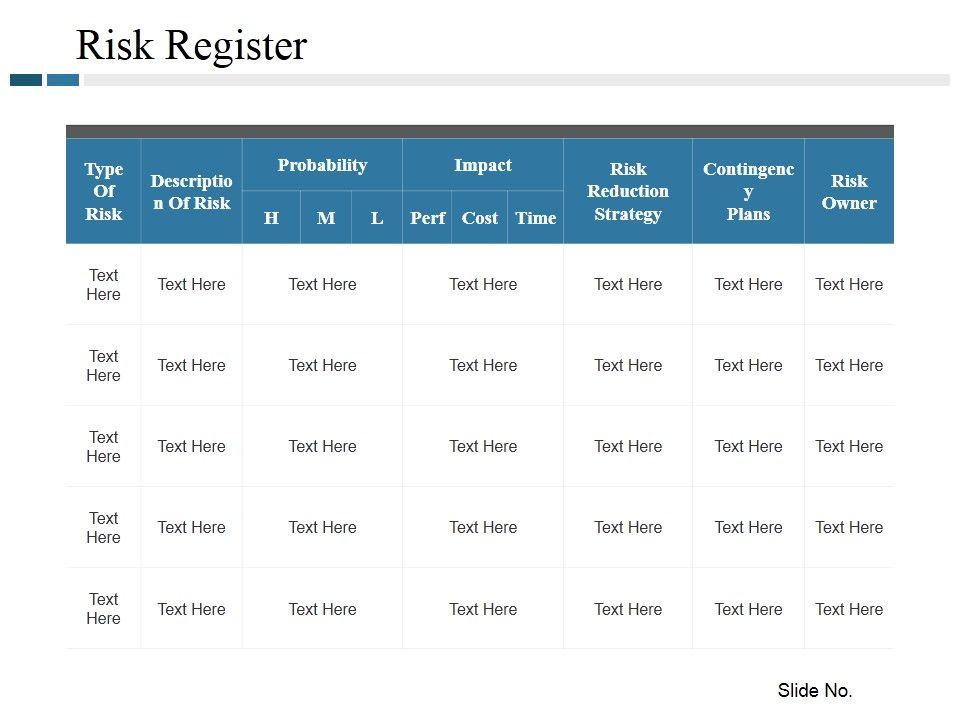Click the Time impact sub-header
This screenshot has width=960, height=720.
536,218
